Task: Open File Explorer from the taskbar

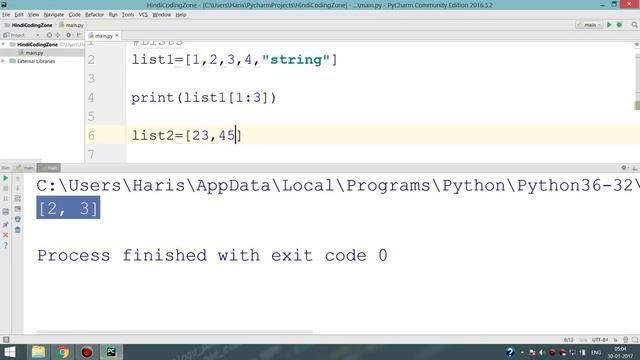Action: pos(38,352)
